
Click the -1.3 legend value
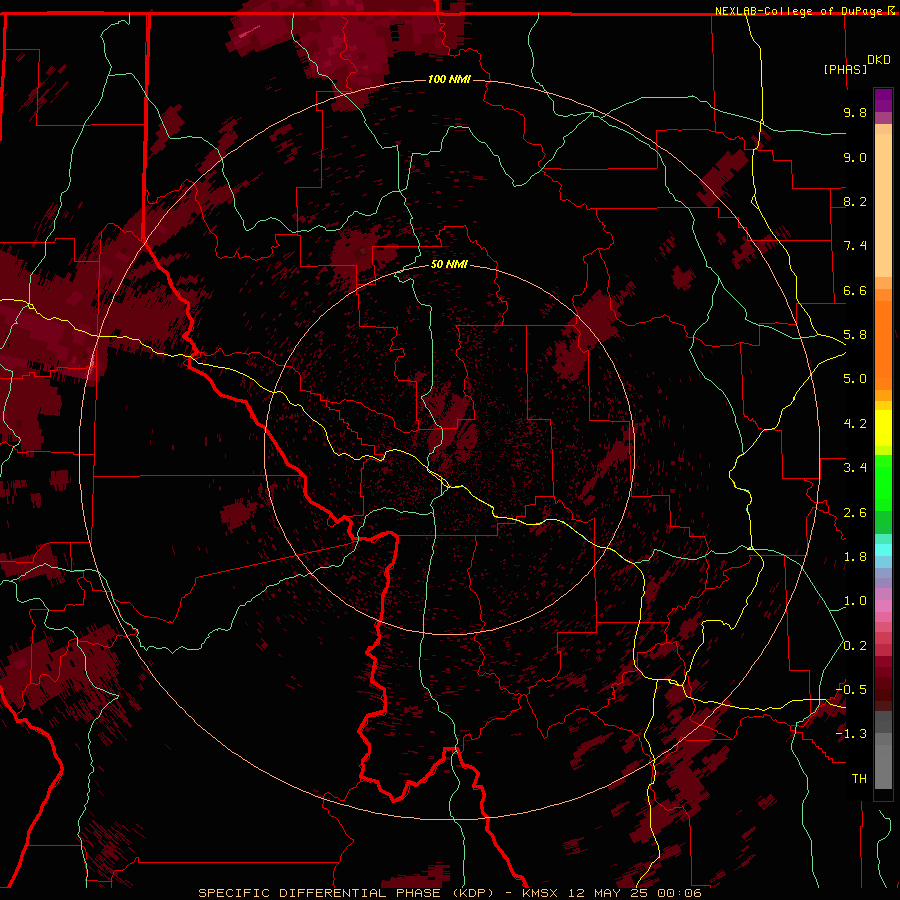(x=851, y=734)
